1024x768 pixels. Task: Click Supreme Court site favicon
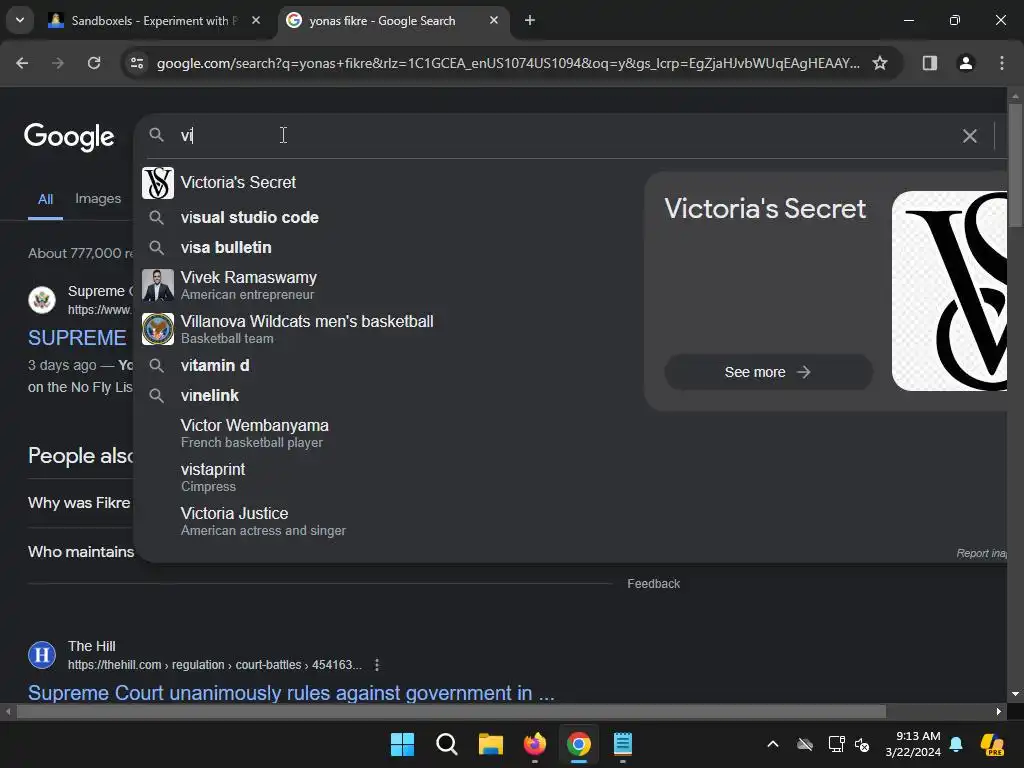(42, 300)
